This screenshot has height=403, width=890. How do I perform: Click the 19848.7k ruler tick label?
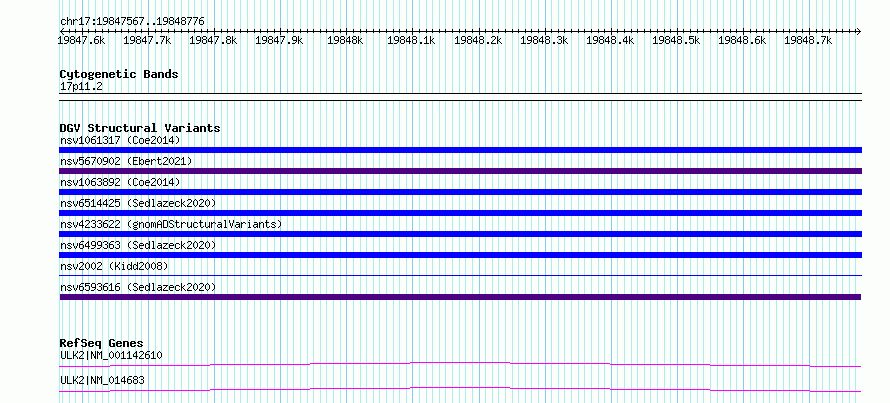(808, 40)
